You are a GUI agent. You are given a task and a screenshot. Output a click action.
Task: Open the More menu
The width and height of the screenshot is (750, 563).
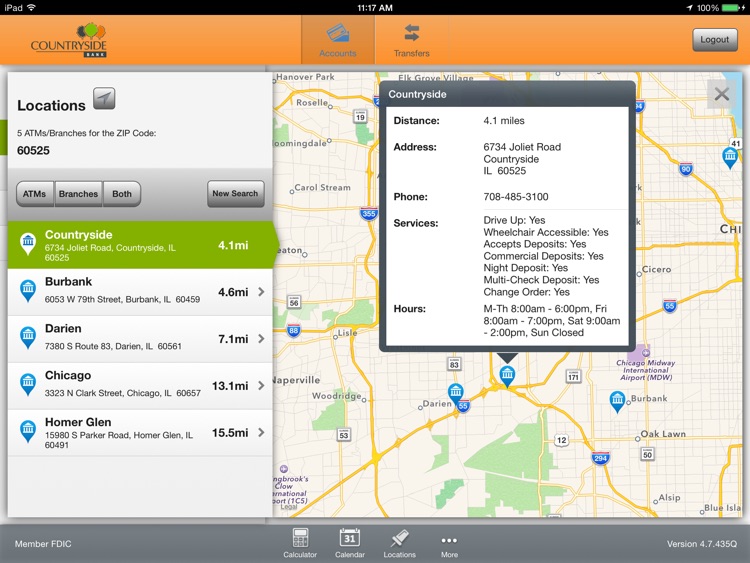[449, 545]
